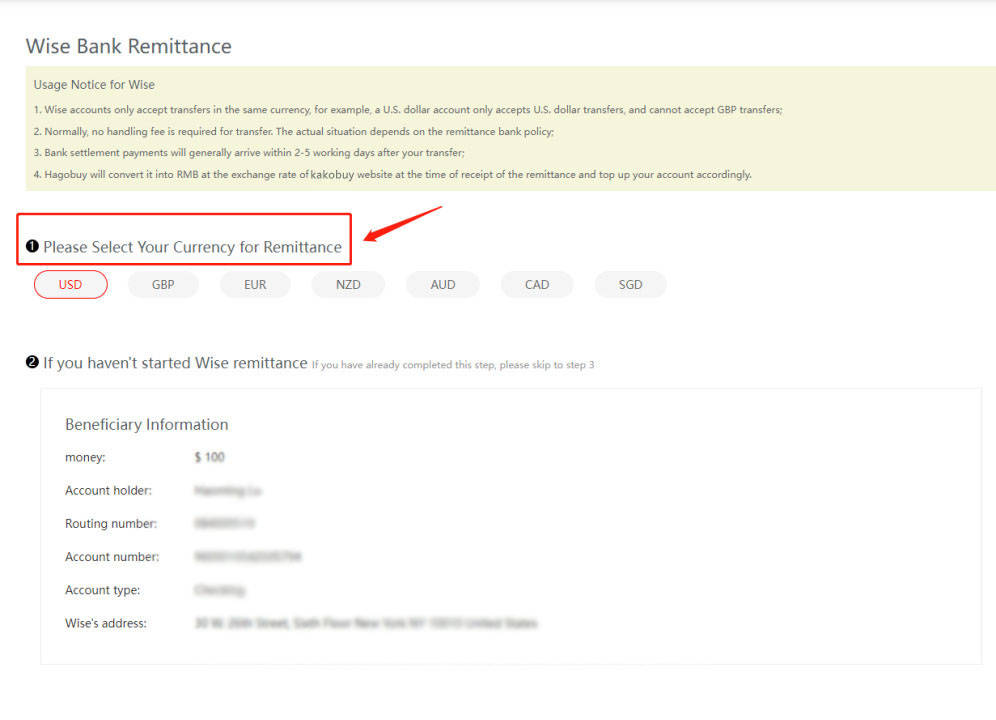Choose CAD as currency
This screenshot has height=720, width=996.
[x=537, y=285]
